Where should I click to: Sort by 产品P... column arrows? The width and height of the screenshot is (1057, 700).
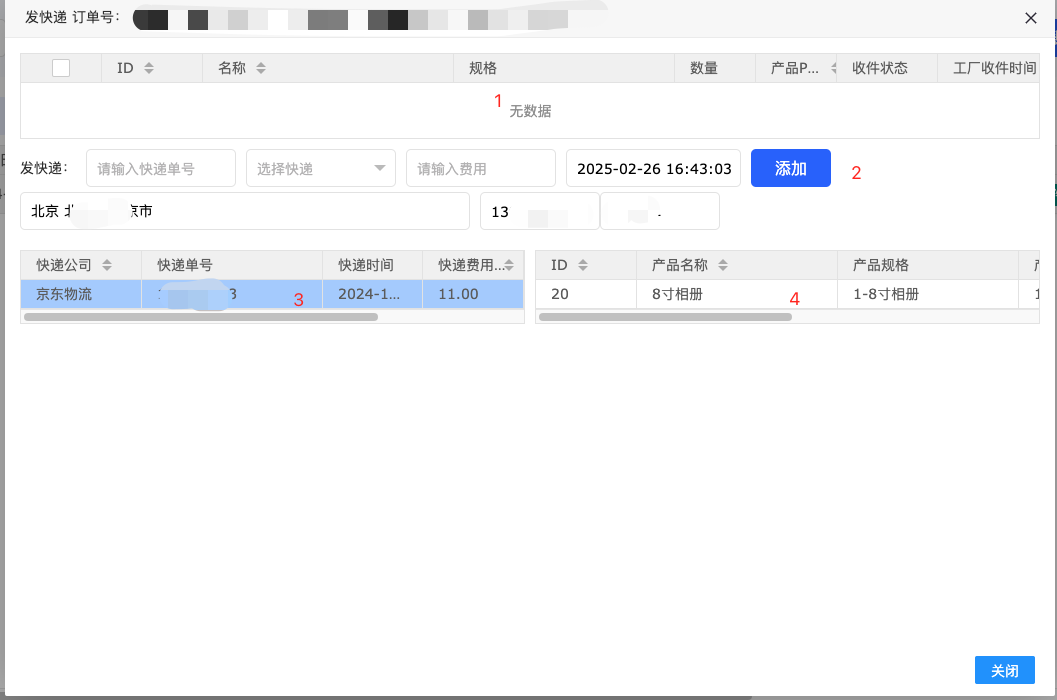[833, 68]
